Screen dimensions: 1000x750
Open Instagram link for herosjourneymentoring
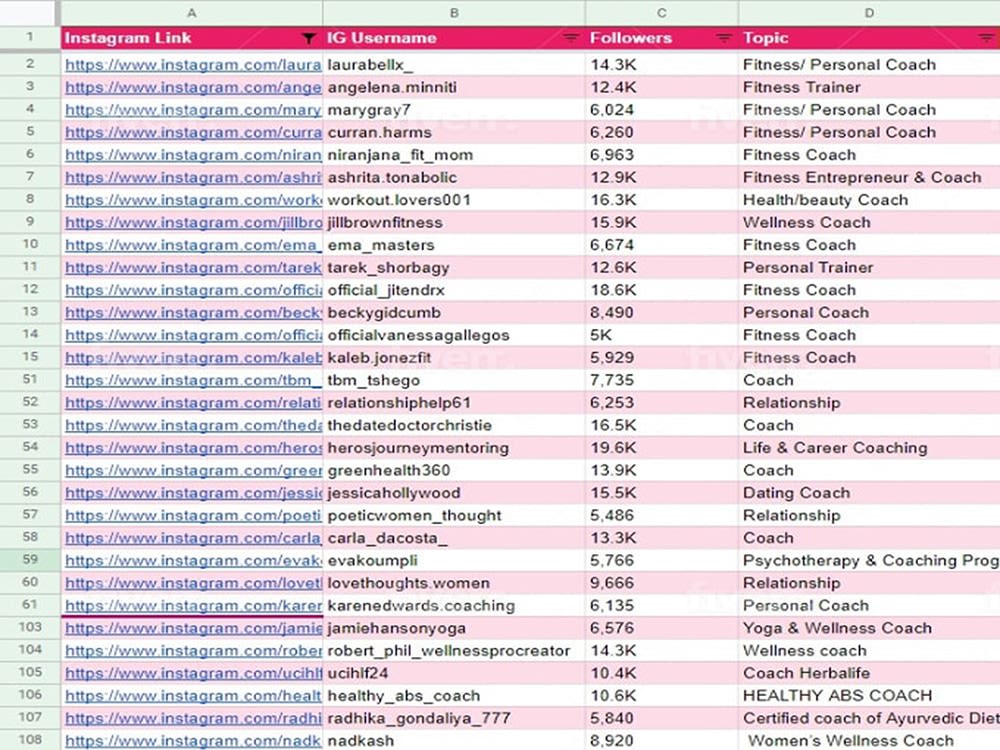coord(193,448)
